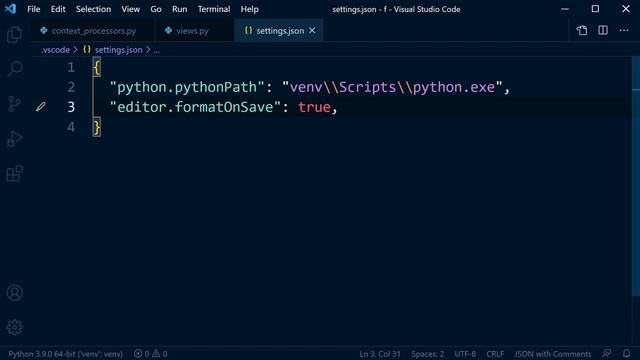Change indentation via Spaces: 2

point(427,354)
